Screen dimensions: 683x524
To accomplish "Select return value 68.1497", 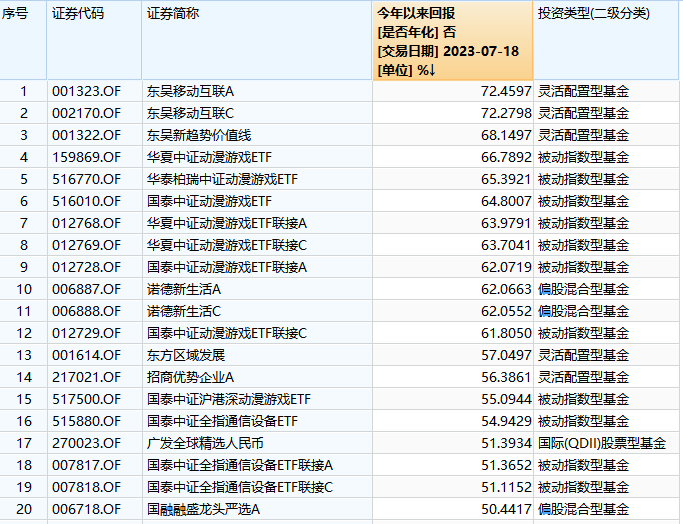I will pyautogui.click(x=506, y=135).
